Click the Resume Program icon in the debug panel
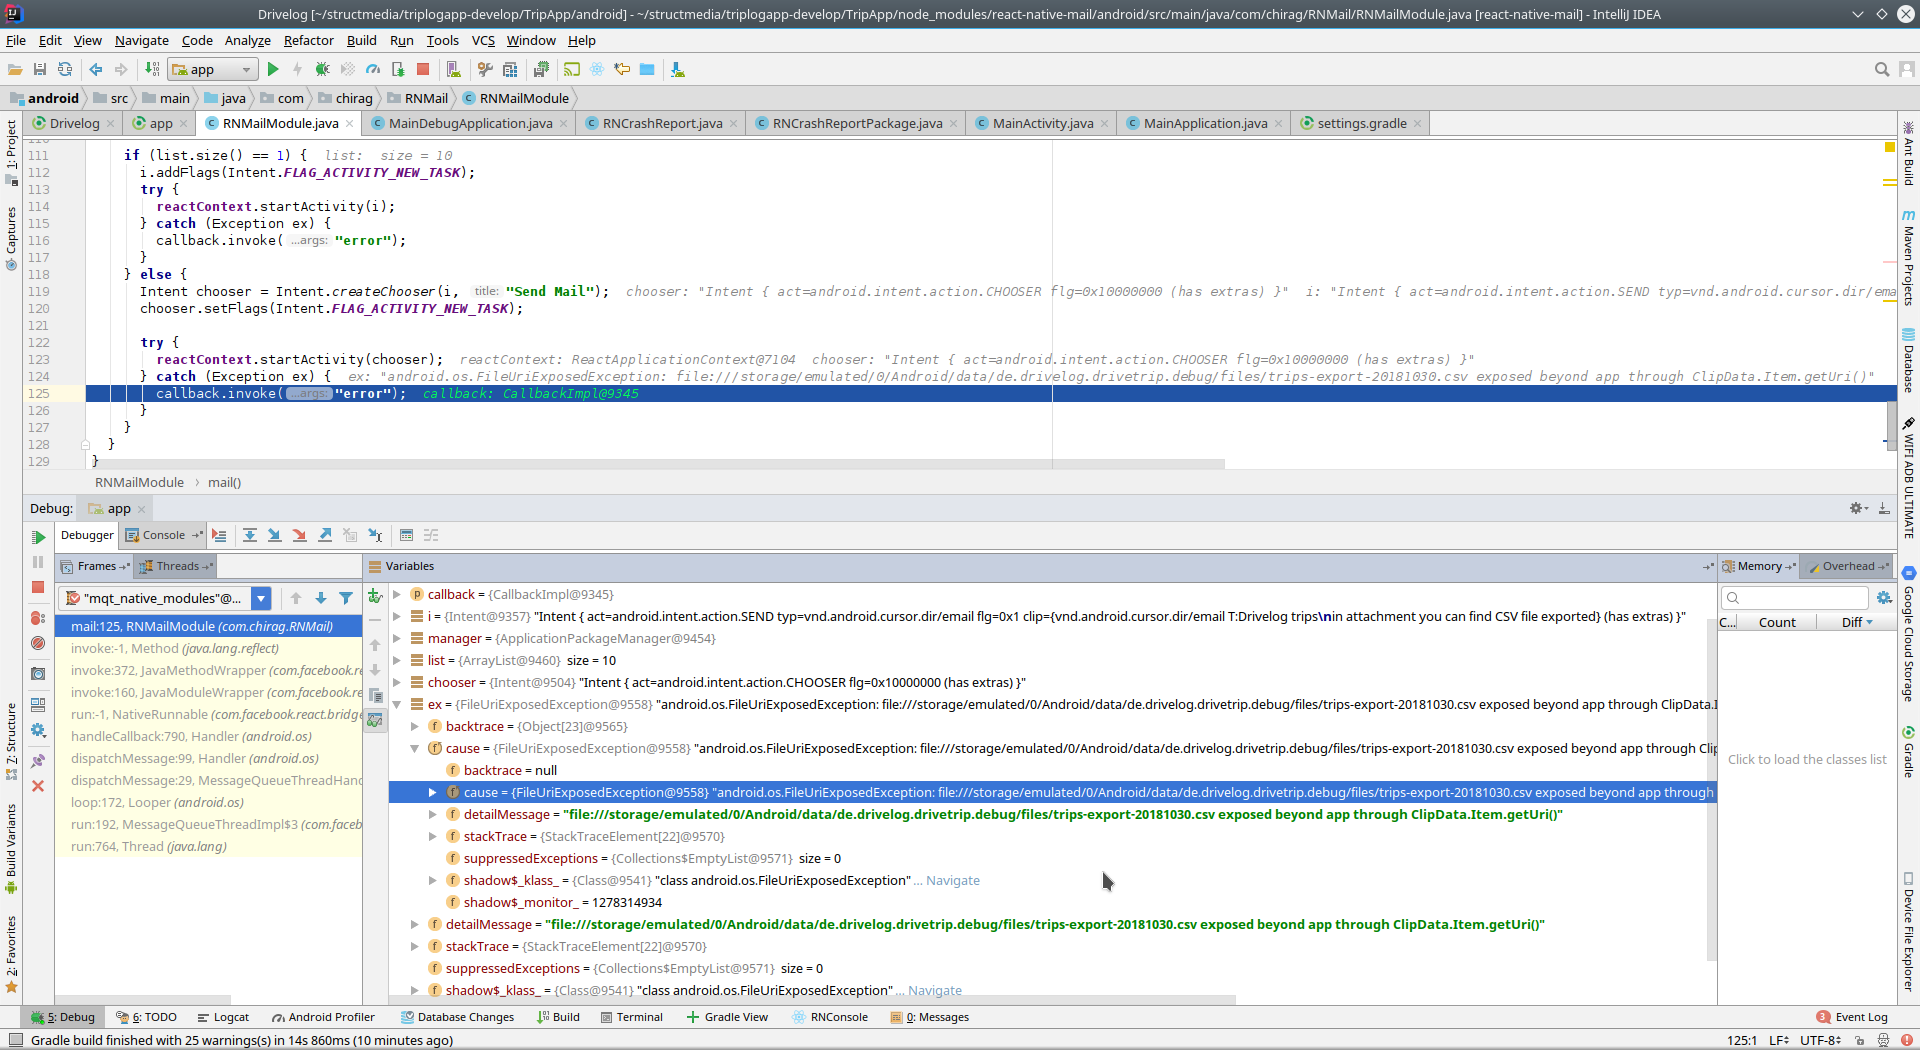This screenshot has width=1920, height=1050. 38,537
